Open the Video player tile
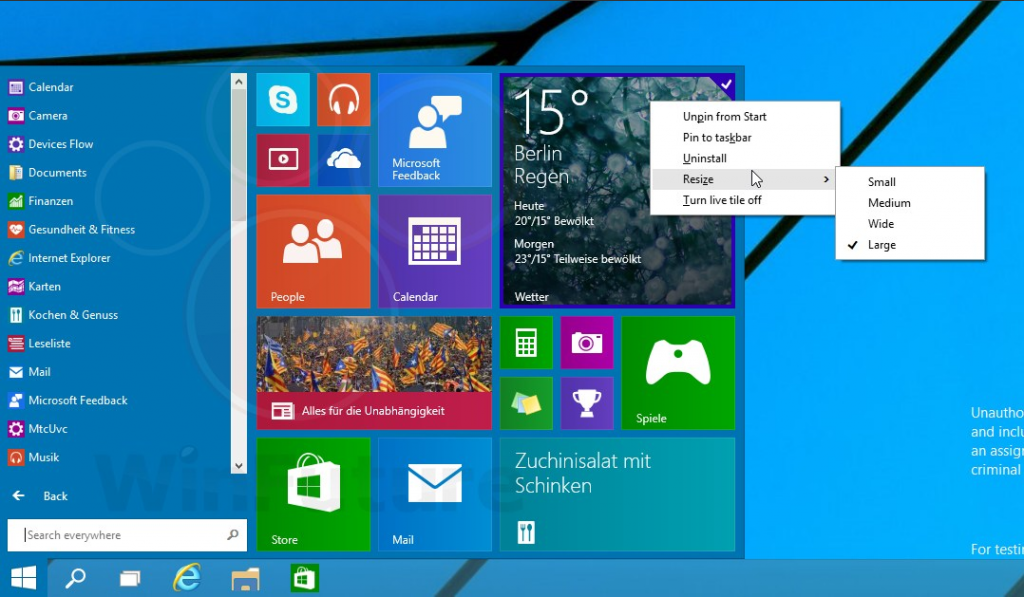The height and width of the screenshot is (597, 1024). click(x=283, y=160)
